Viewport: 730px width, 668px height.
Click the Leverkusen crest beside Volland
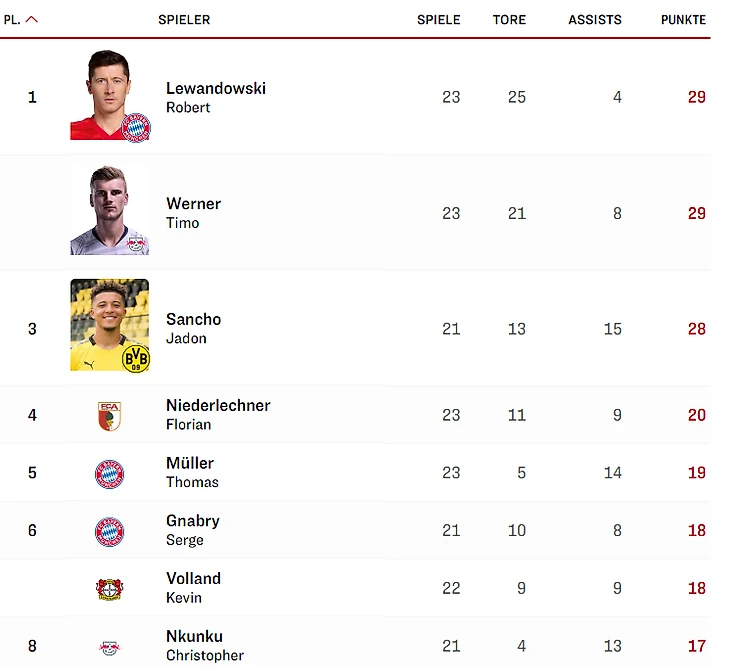click(110, 589)
